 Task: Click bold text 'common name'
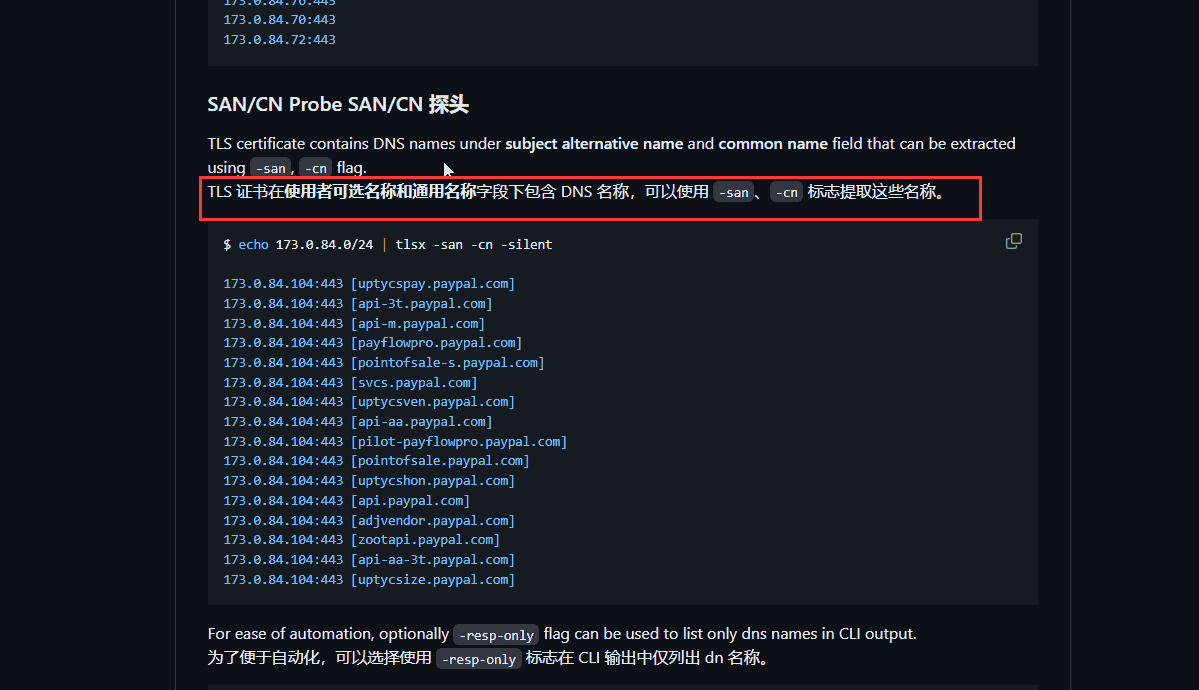click(x=772, y=144)
